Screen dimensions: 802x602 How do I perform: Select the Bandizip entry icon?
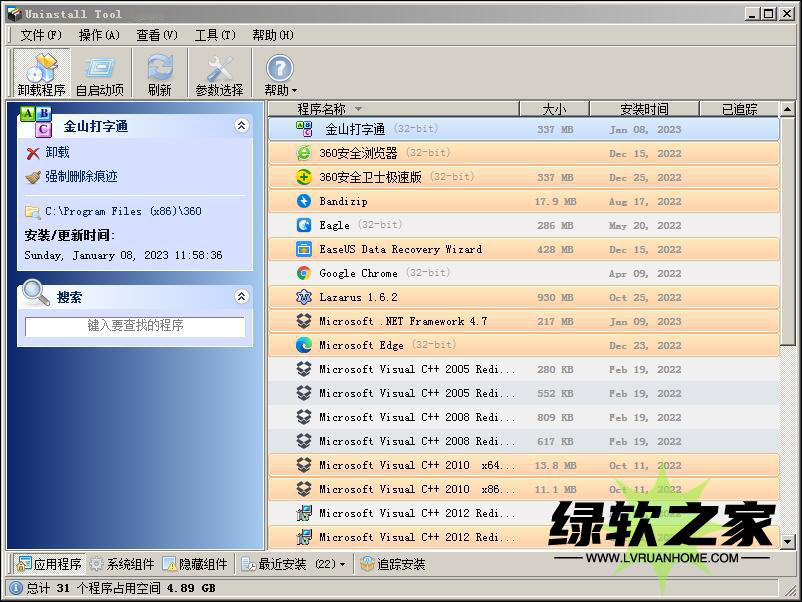pyautogui.click(x=304, y=201)
